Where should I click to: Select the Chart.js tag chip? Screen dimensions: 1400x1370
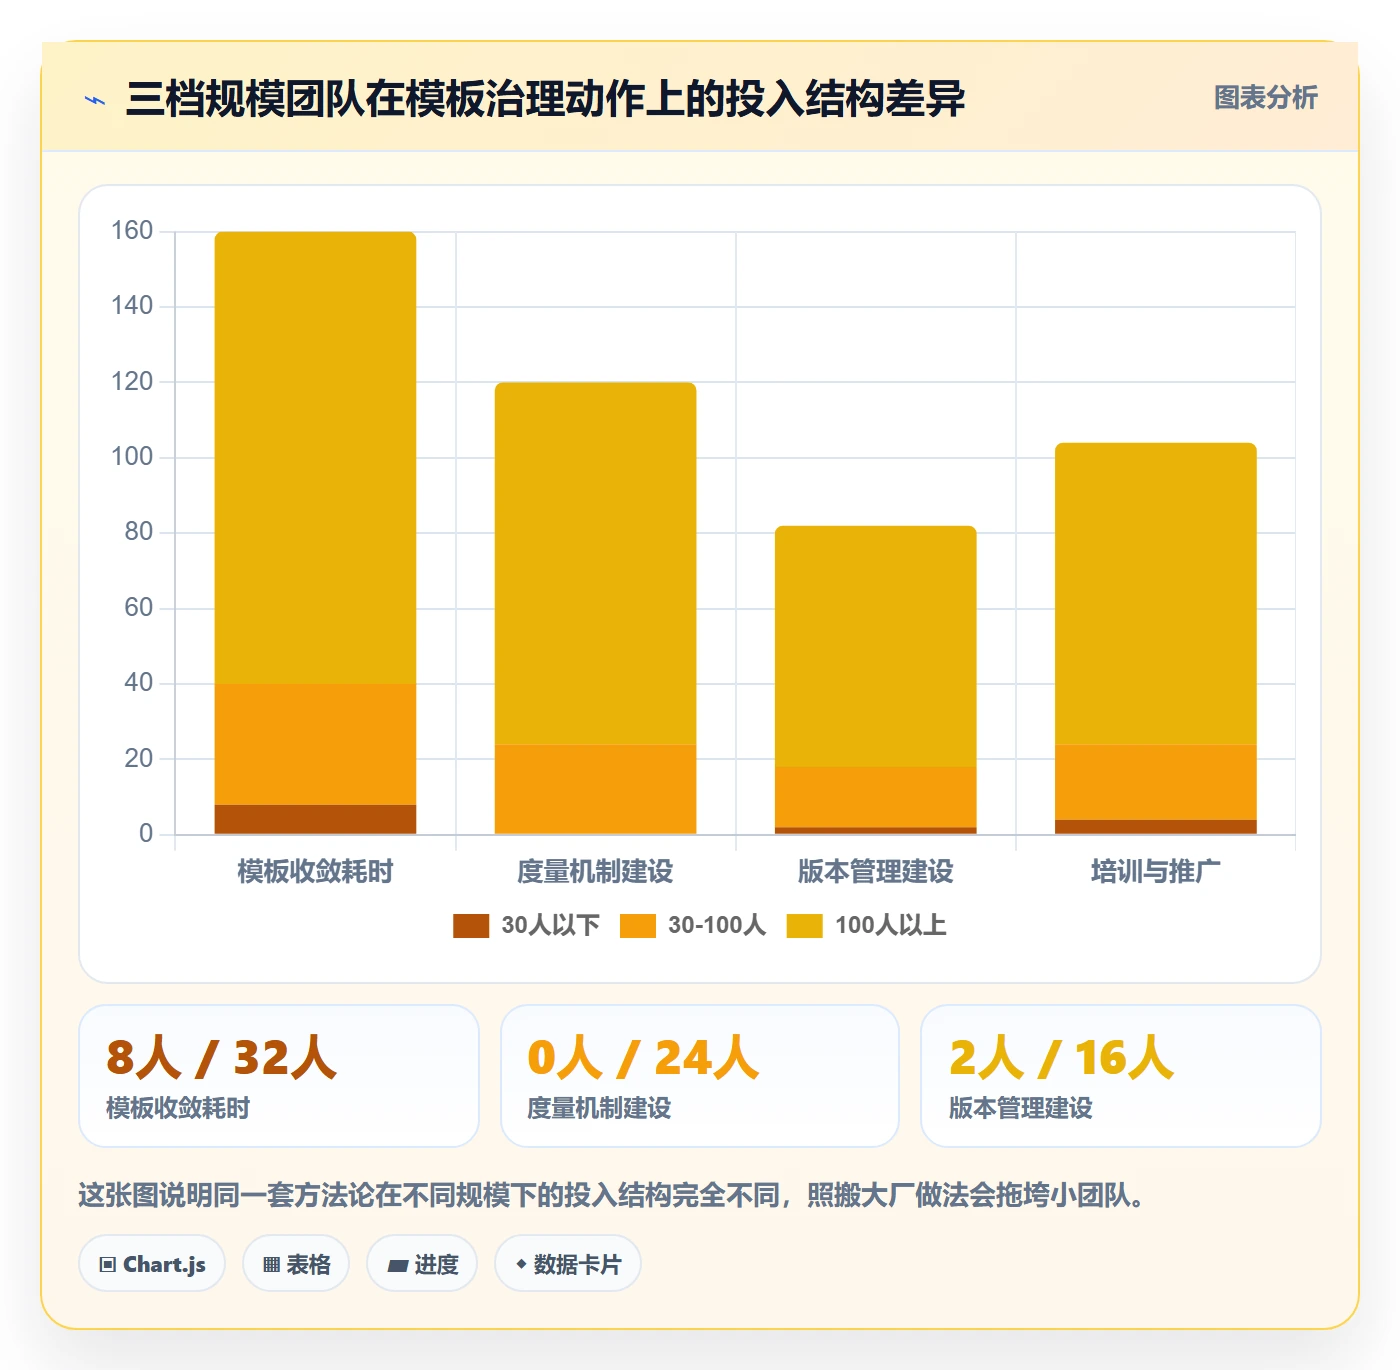[x=152, y=1264]
